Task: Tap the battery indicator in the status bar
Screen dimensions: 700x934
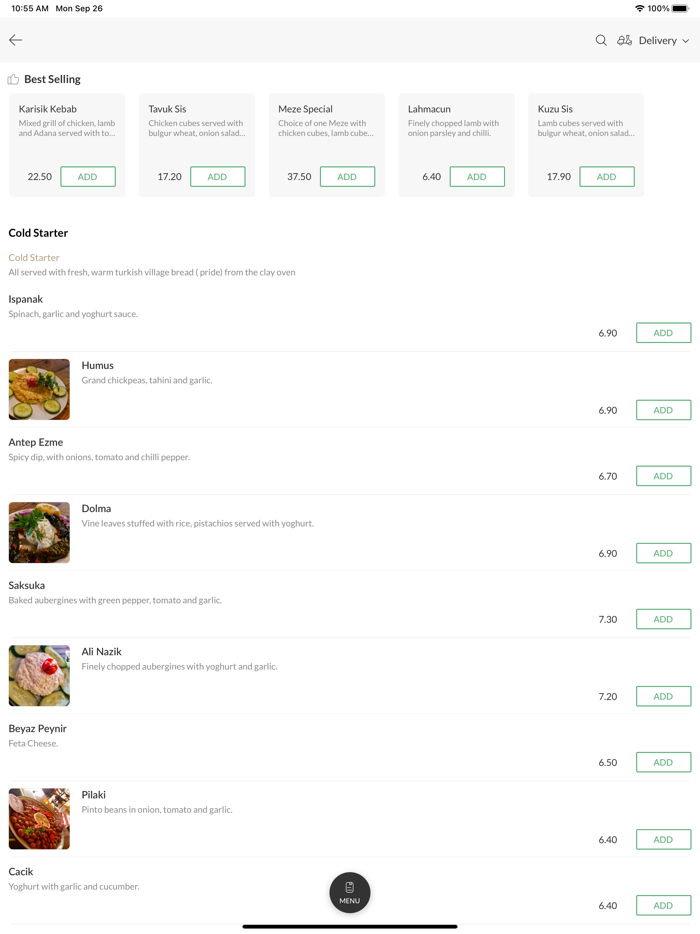Action: pyautogui.click(x=678, y=8)
